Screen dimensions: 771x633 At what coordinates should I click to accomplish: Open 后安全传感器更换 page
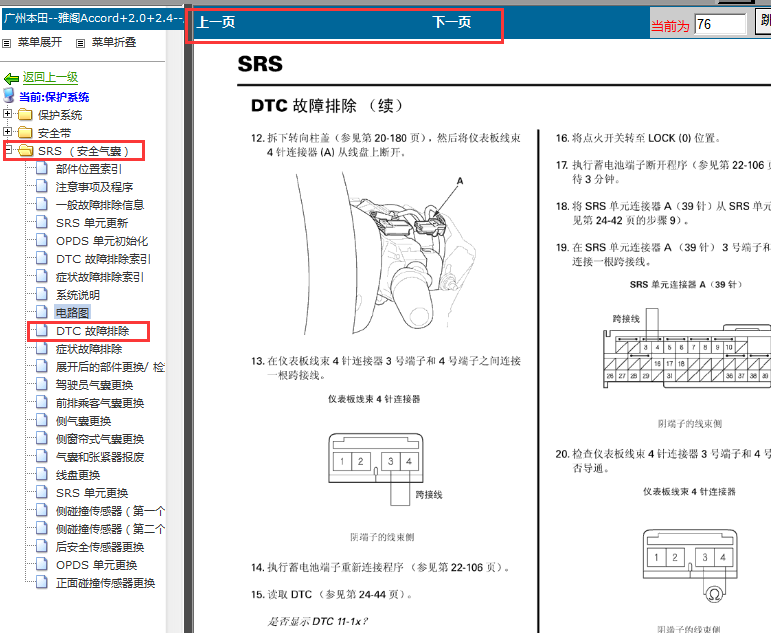click(x=100, y=547)
